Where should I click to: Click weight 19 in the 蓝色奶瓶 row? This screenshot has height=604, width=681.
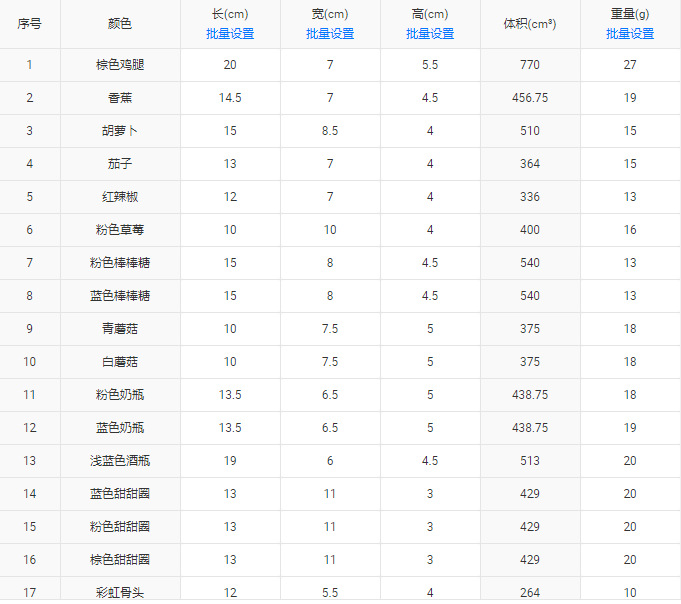(630, 428)
